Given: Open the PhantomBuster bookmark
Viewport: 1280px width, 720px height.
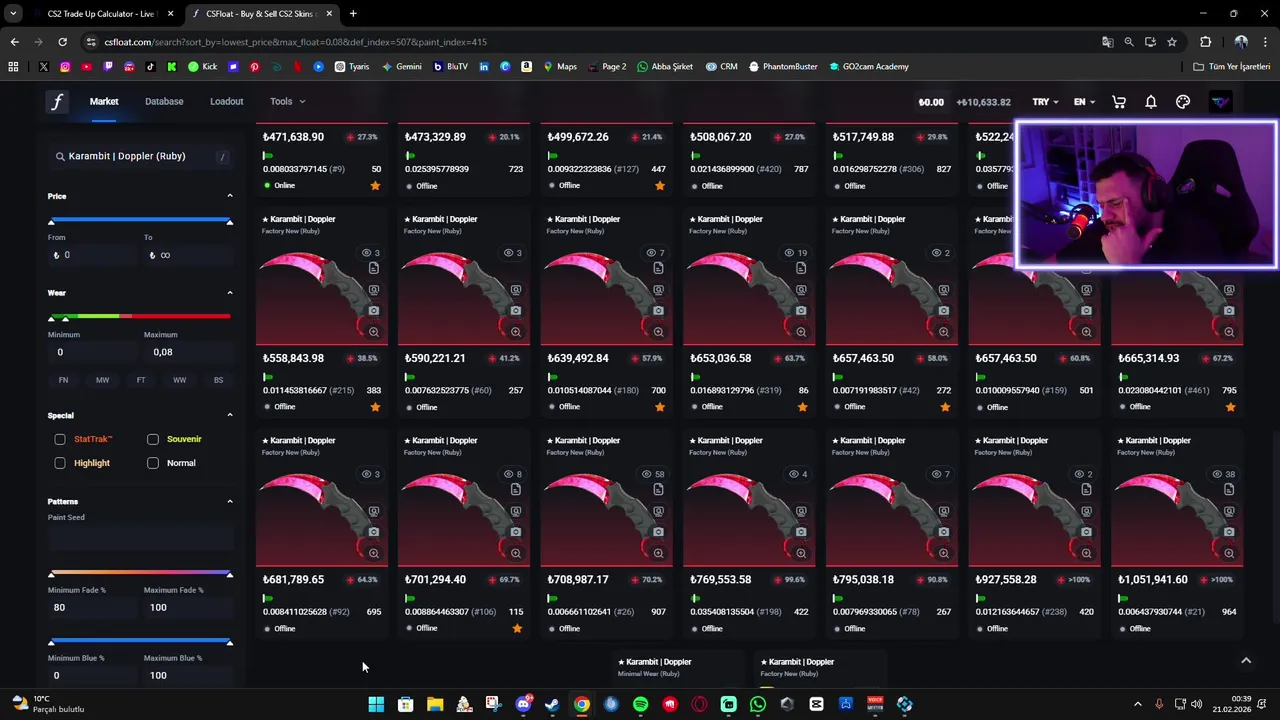Looking at the screenshot, I should point(783,67).
